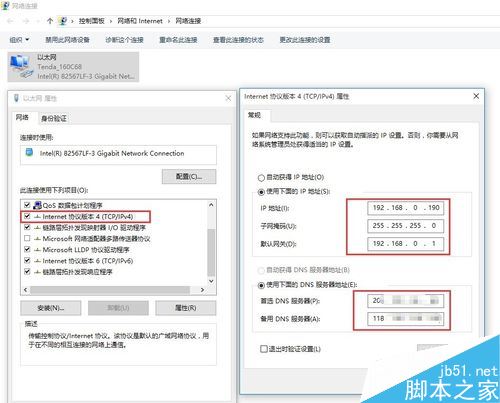This screenshot has height=403, width=500.
Task: Expand breadcrumb chevron after 网络和 Internet
Action: 169,21
